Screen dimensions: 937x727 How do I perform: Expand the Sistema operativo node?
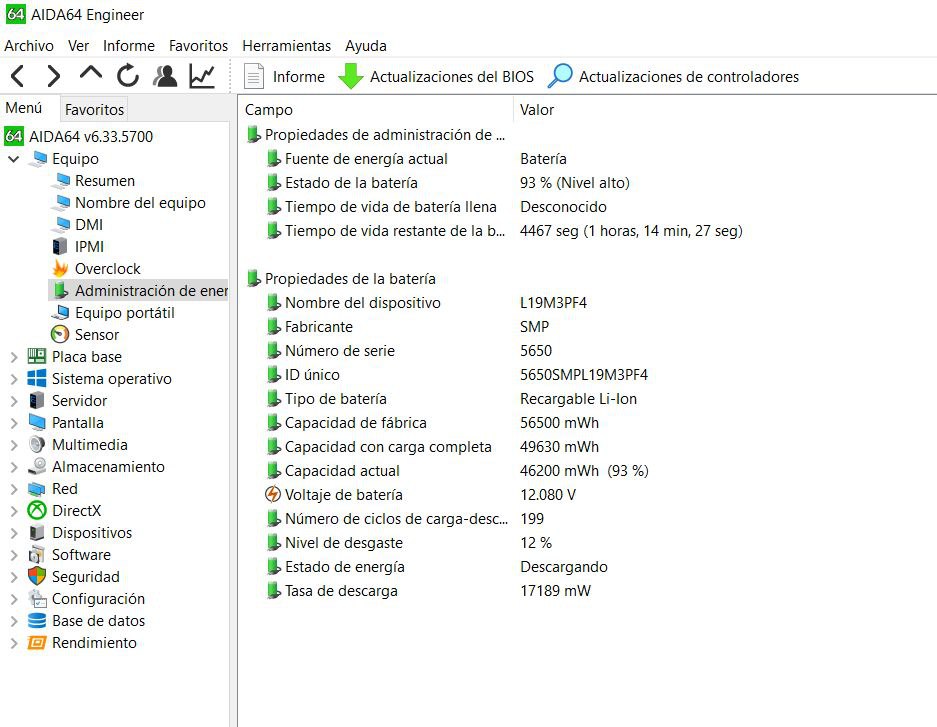(14, 379)
